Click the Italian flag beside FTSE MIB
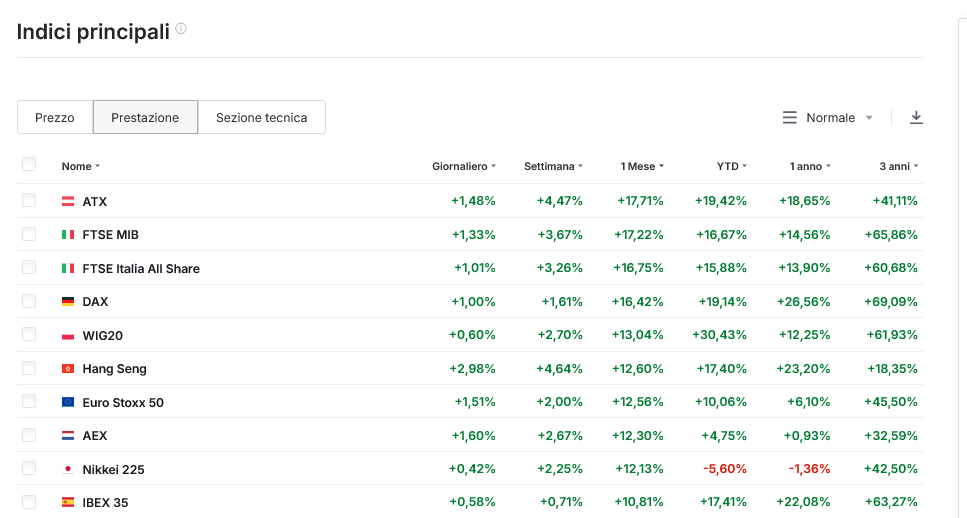 (x=68, y=234)
